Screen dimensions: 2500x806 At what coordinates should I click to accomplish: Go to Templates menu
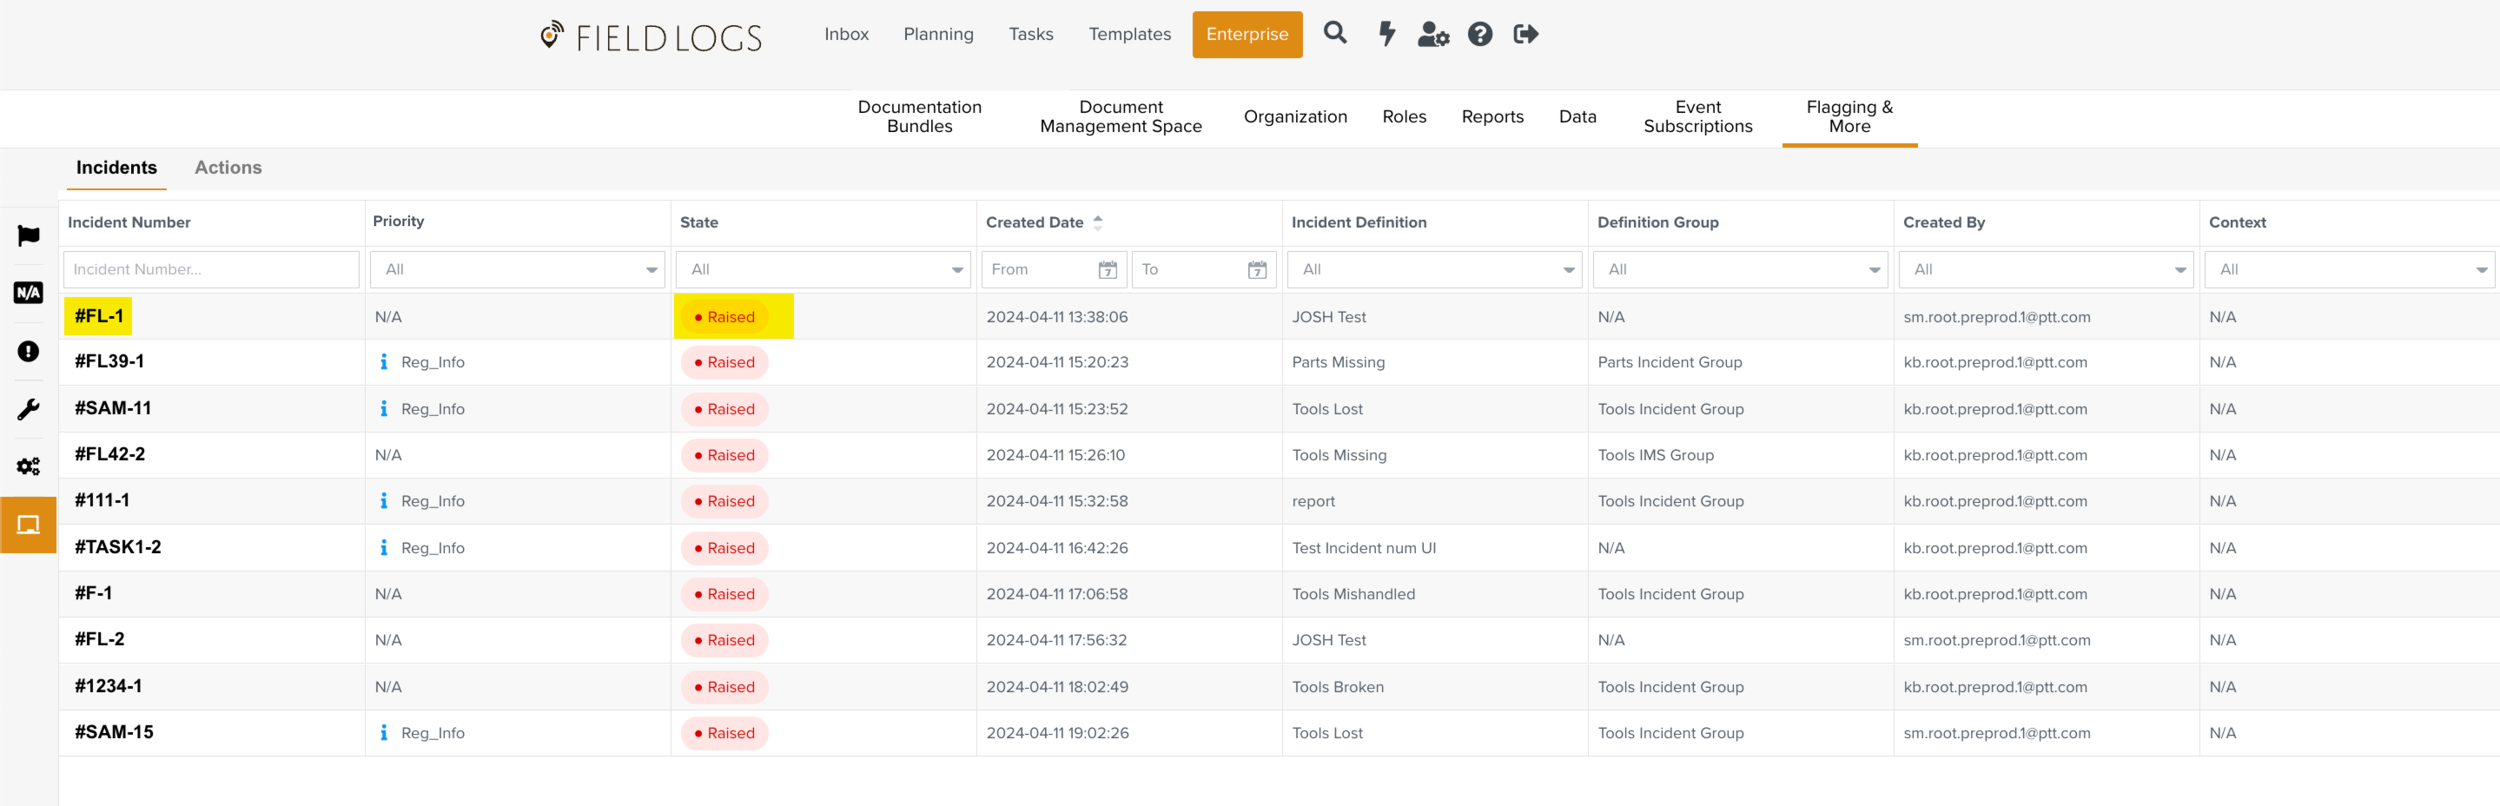tap(1130, 34)
